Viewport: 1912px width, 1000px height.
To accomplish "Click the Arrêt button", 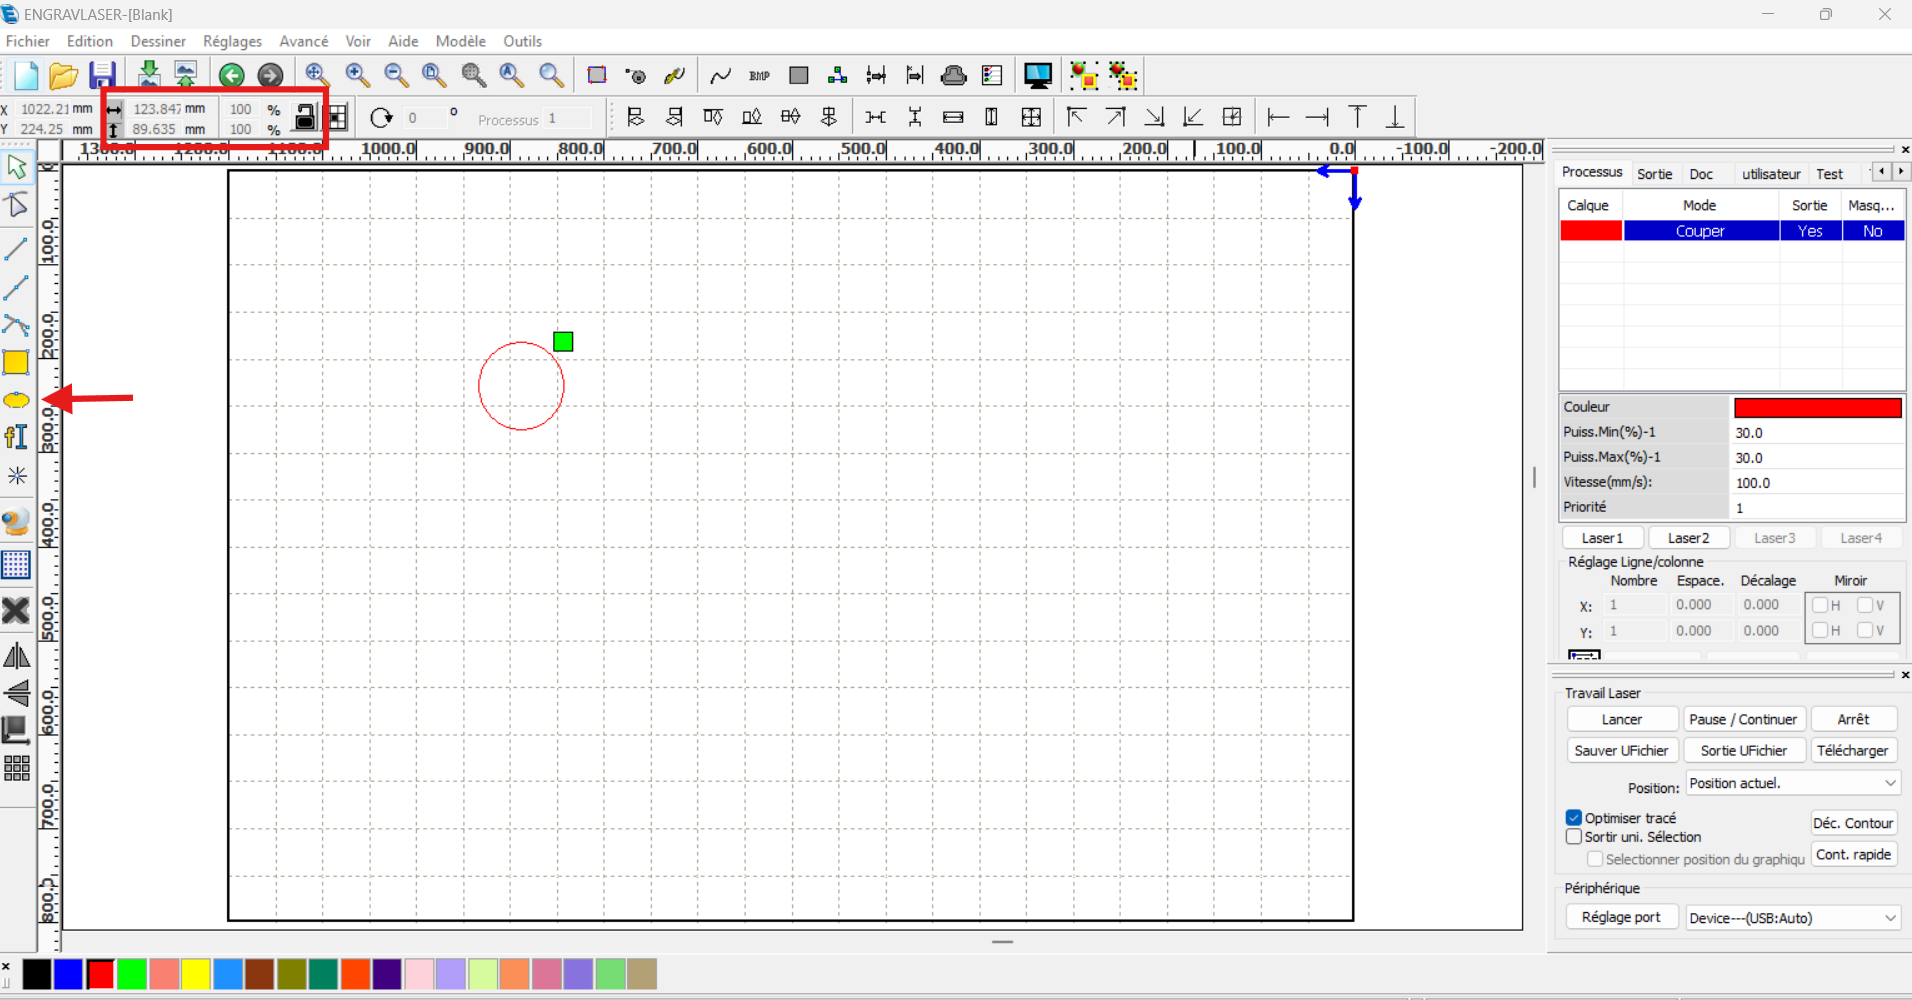I will (1853, 719).
